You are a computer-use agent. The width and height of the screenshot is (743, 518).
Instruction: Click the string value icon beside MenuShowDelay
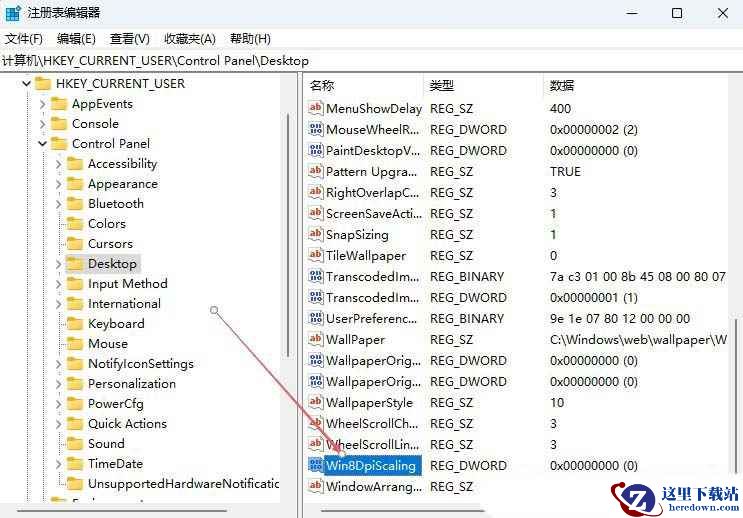click(x=316, y=109)
